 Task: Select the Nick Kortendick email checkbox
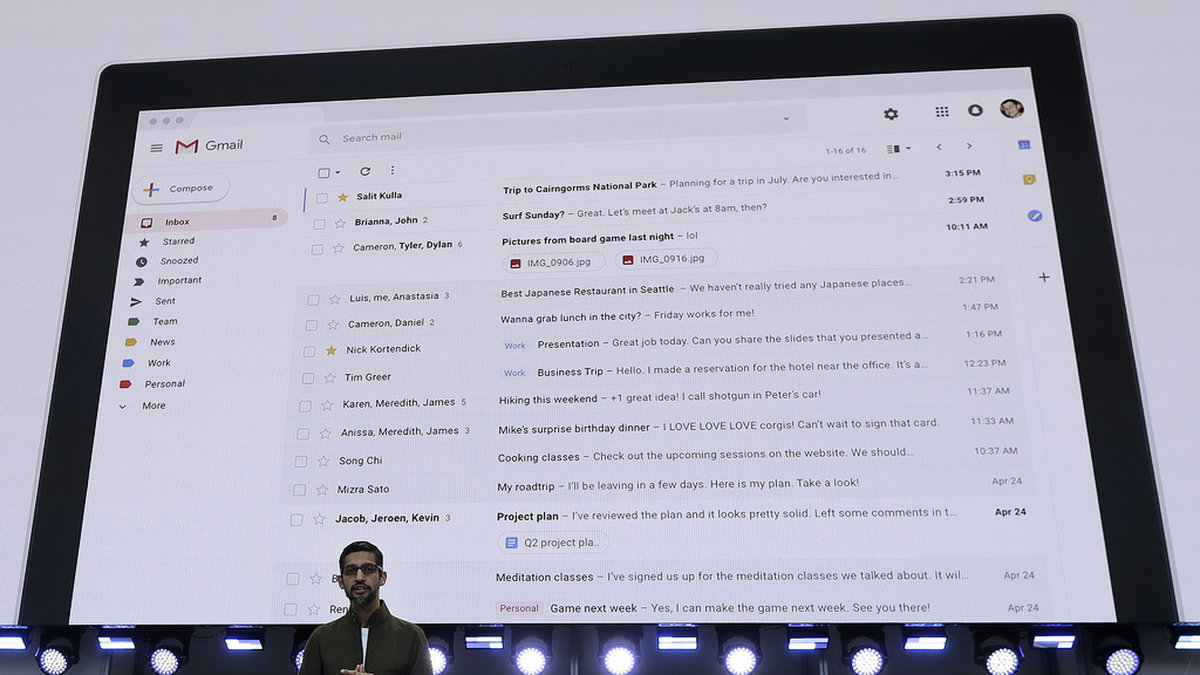(x=309, y=351)
